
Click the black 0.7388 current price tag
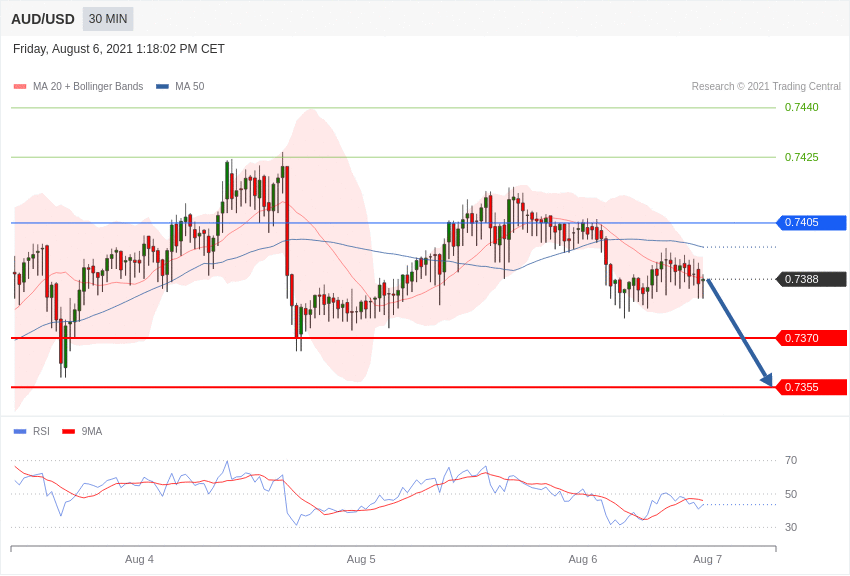[x=812, y=279]
